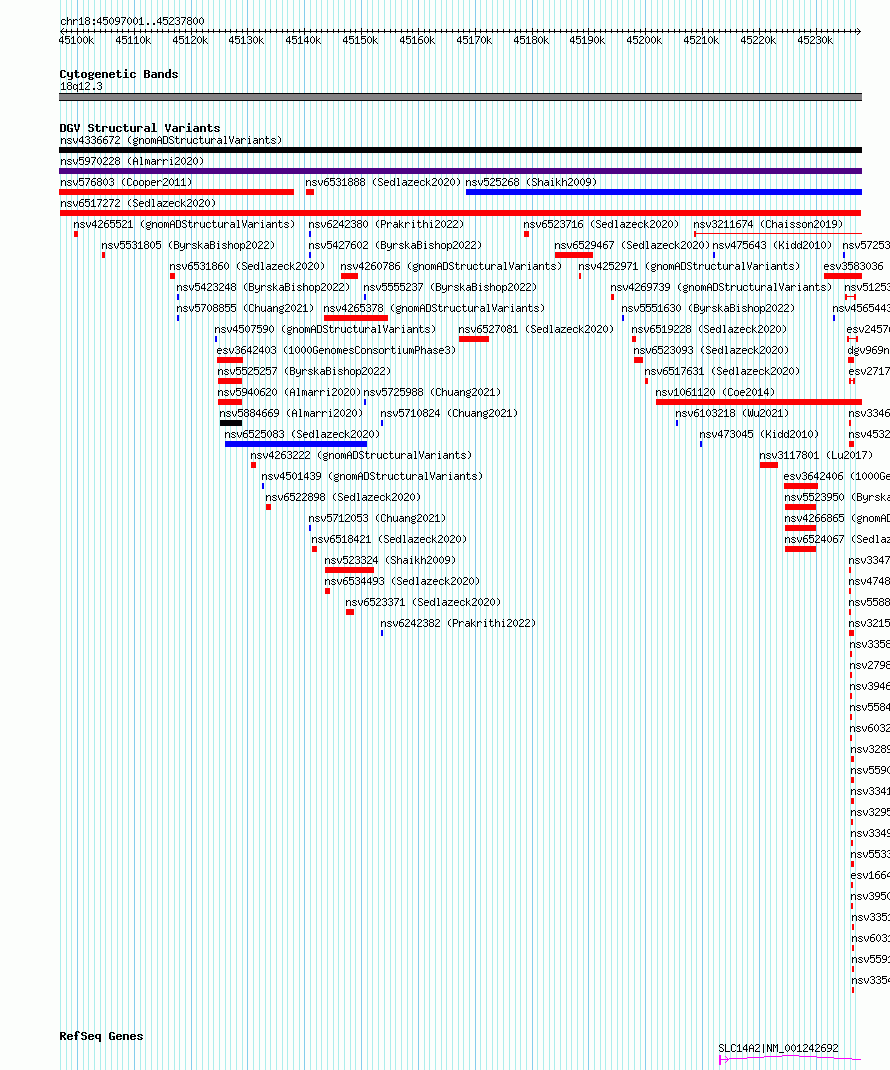Viewport: 890px width, 1070px height.
Task: Click the nsv525268 Shaikh2009 blue bar
Action: point(663,192)
